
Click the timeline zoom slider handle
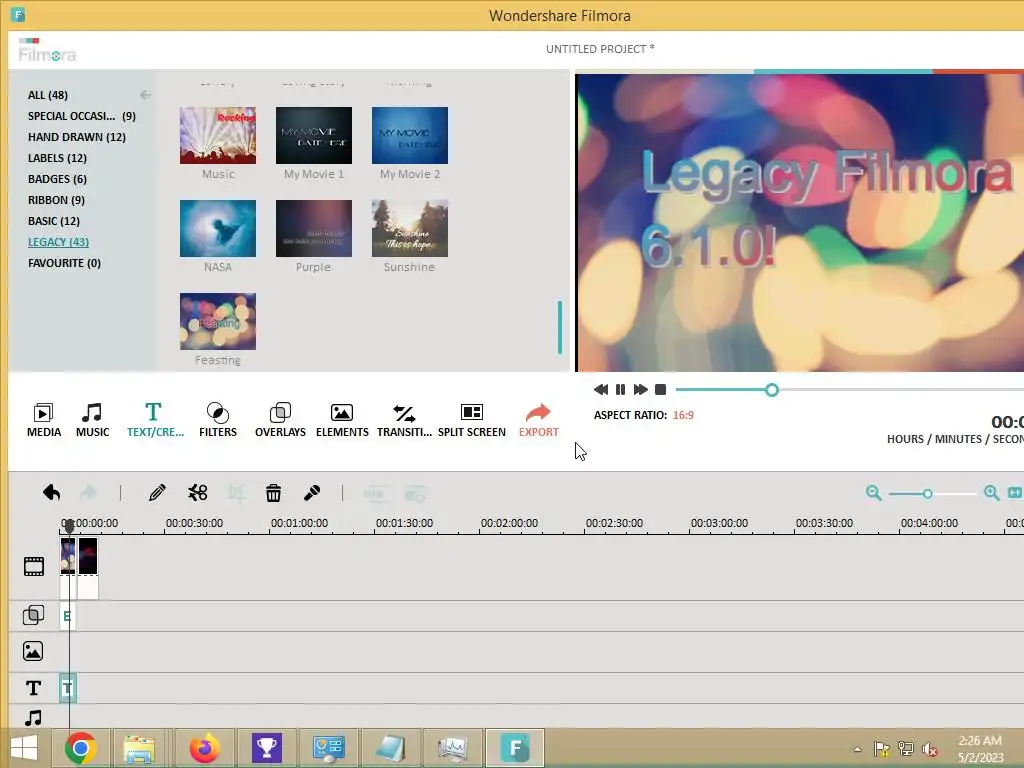coord(927,494)
